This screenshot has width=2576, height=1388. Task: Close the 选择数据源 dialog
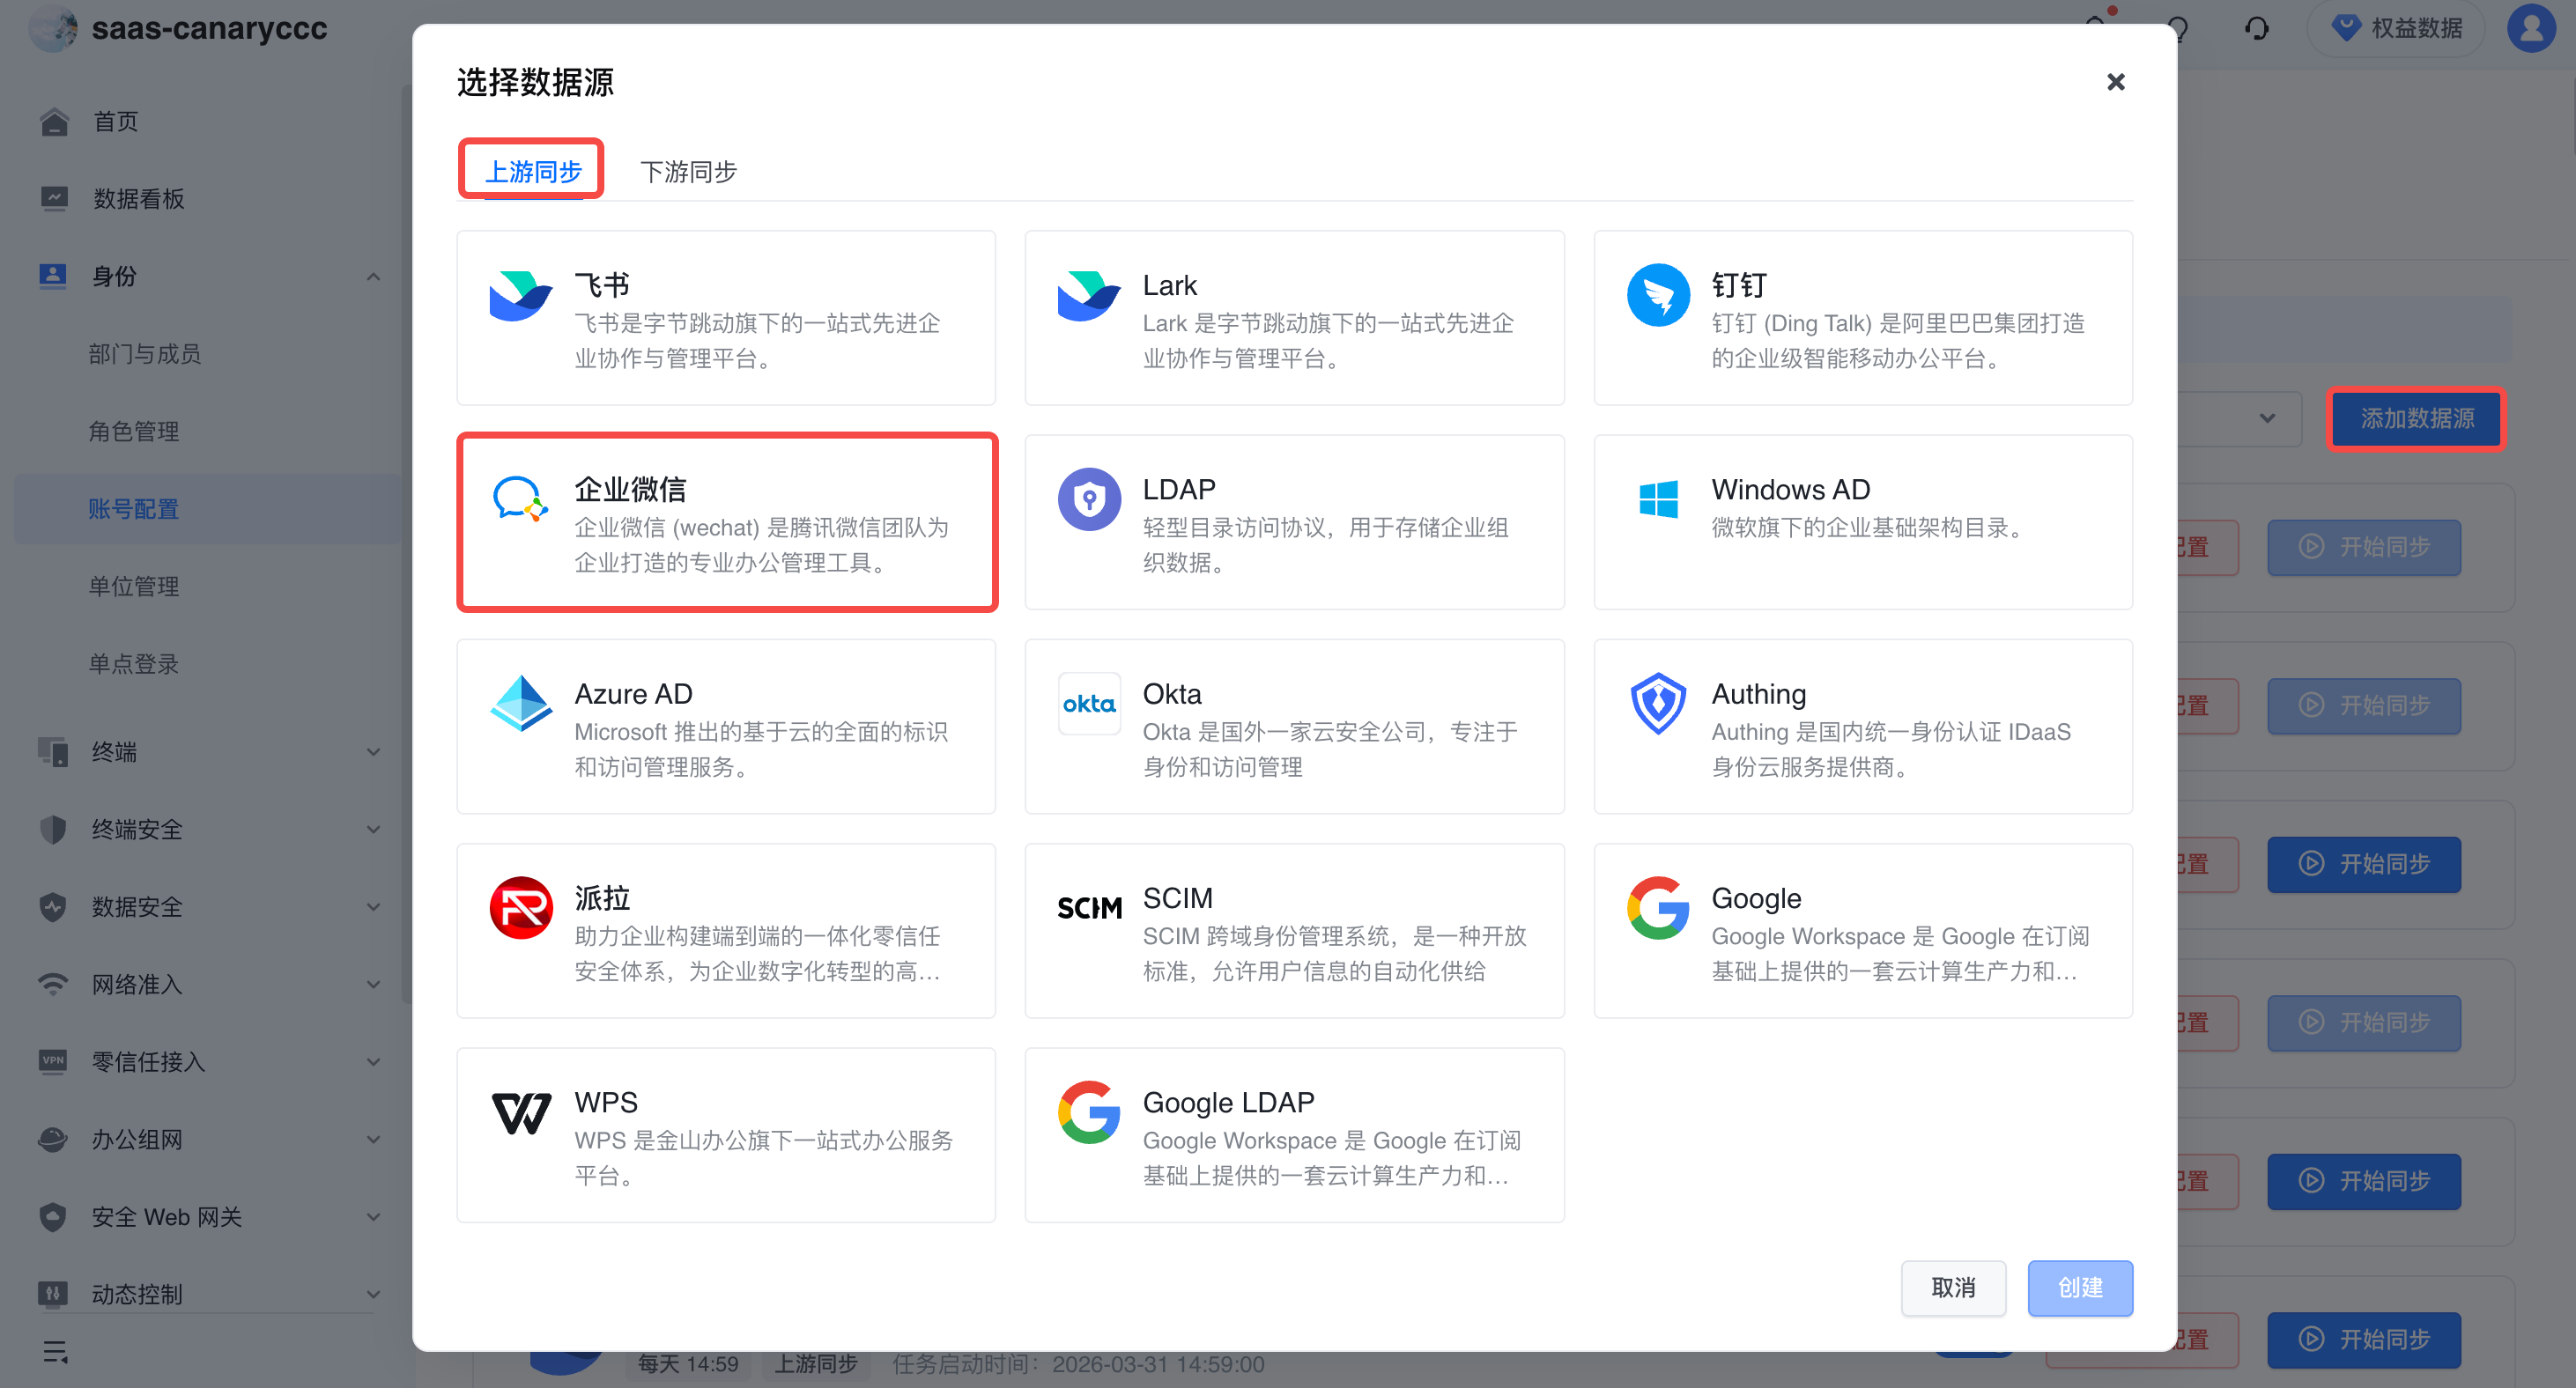2115,82
